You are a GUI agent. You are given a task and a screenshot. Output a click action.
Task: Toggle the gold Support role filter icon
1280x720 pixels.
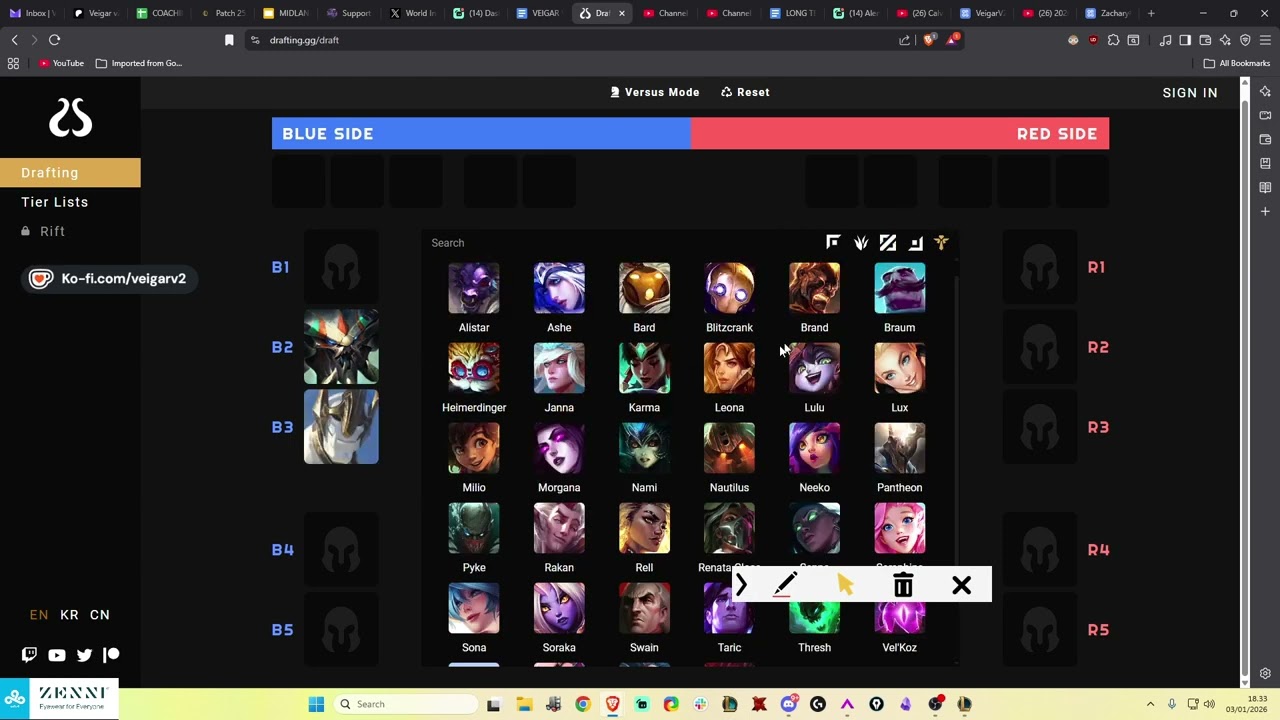[941, 242]
